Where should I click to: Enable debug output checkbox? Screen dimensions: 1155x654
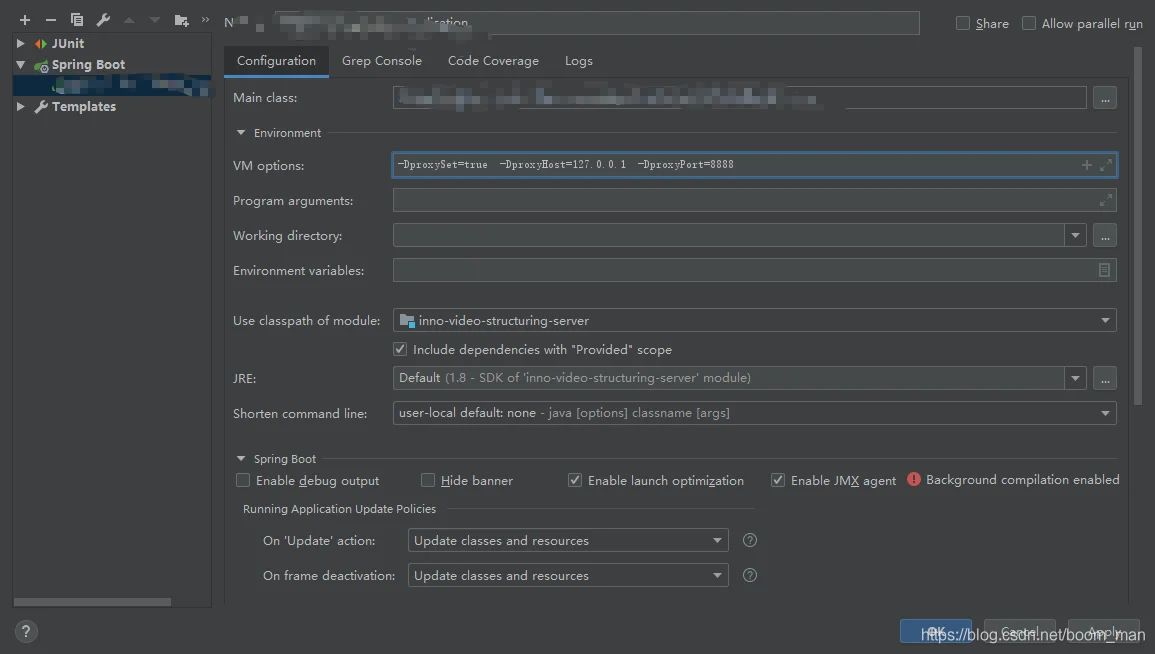243,480
